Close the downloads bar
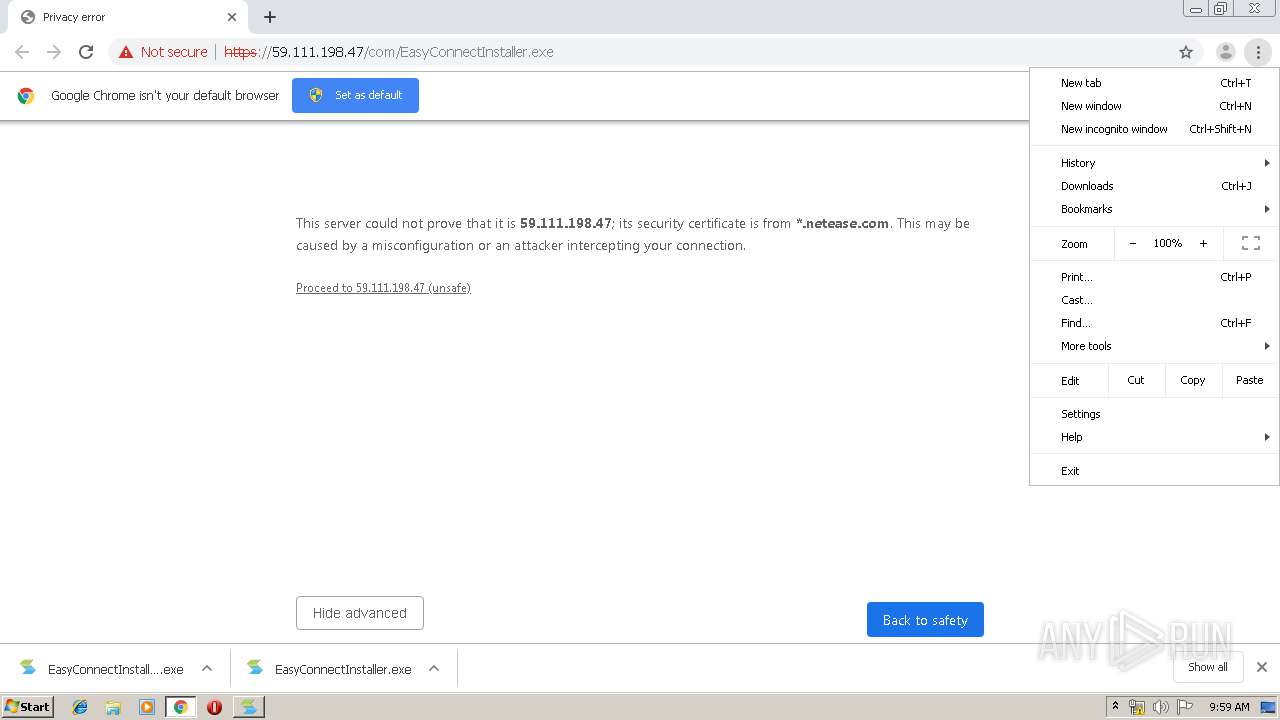Viewport: 1280px width, 720px height. 1262,667
